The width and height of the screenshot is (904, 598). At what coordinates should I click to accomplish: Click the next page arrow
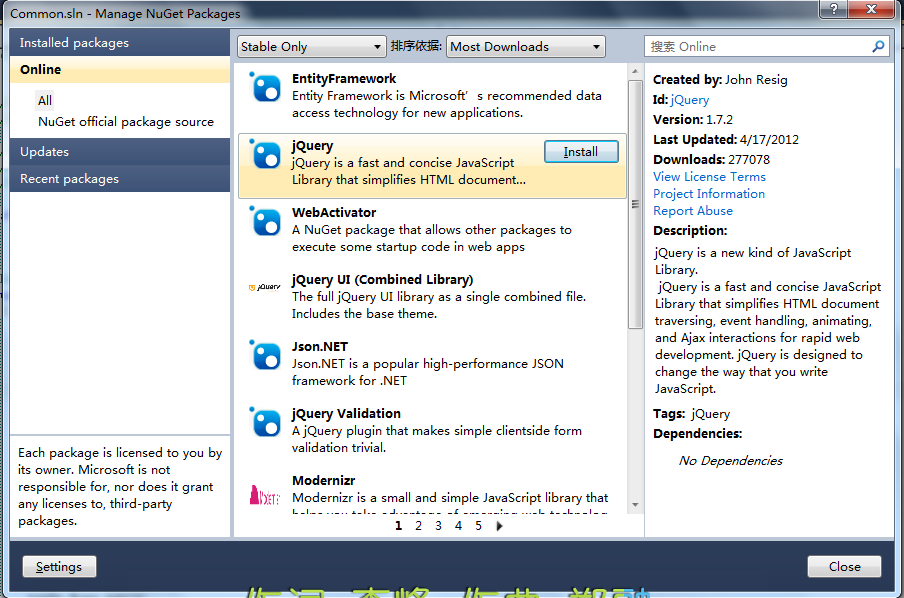click(x=499, y=526)
